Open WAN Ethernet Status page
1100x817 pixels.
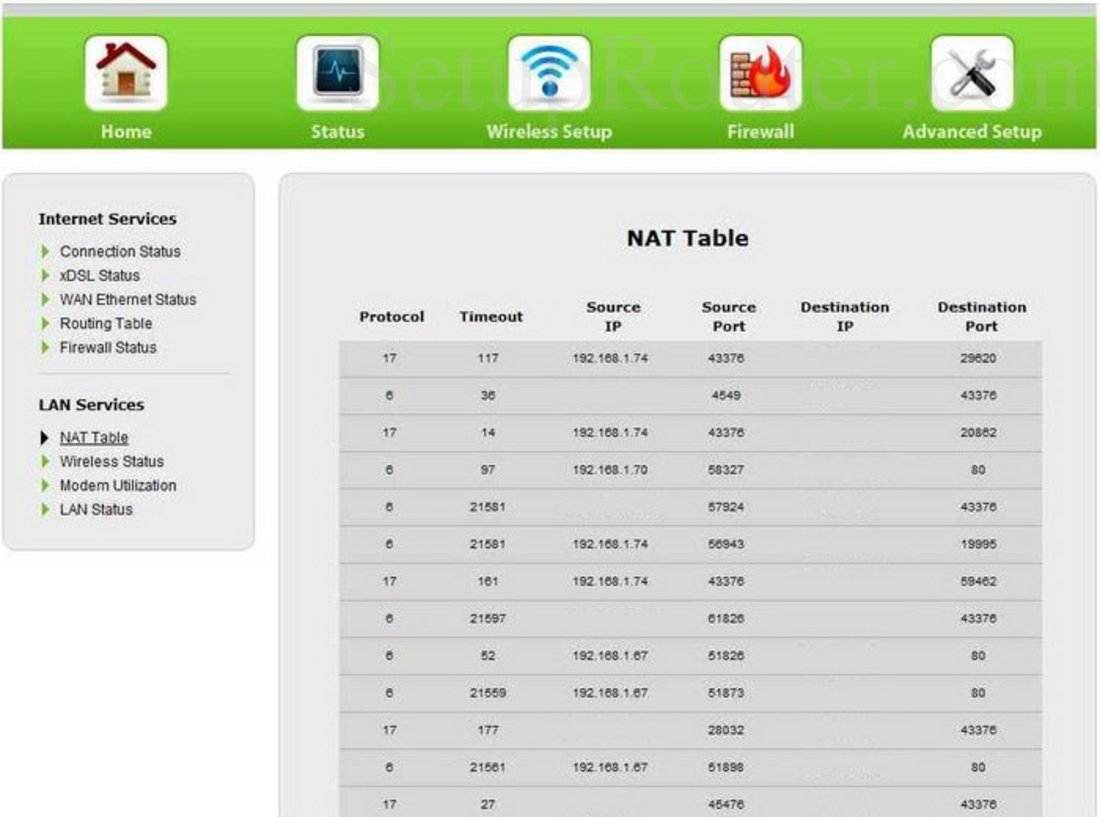pyautogui.click(x=128, y=299)
